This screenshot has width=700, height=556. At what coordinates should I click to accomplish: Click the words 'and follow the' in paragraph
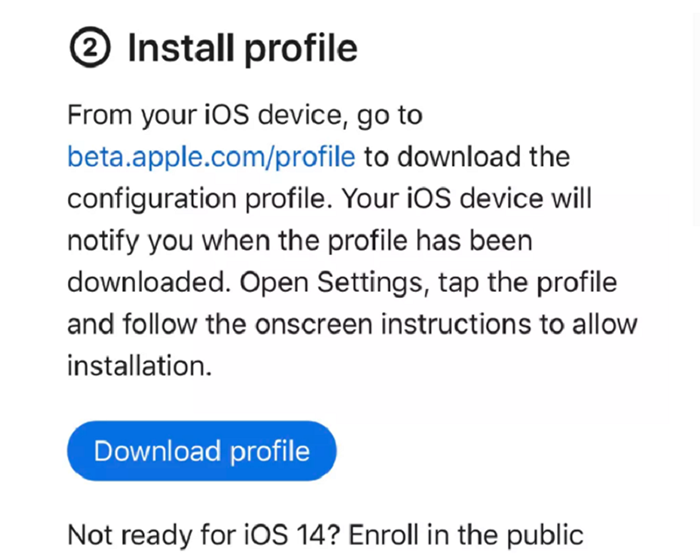[x=157, y=324]
